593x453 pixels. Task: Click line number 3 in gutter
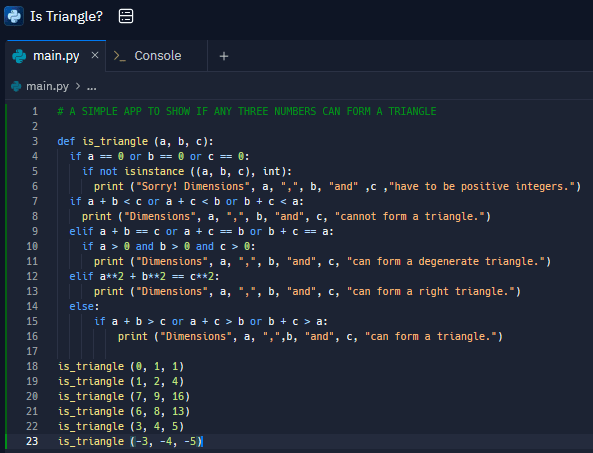click(x=35, y=141)
